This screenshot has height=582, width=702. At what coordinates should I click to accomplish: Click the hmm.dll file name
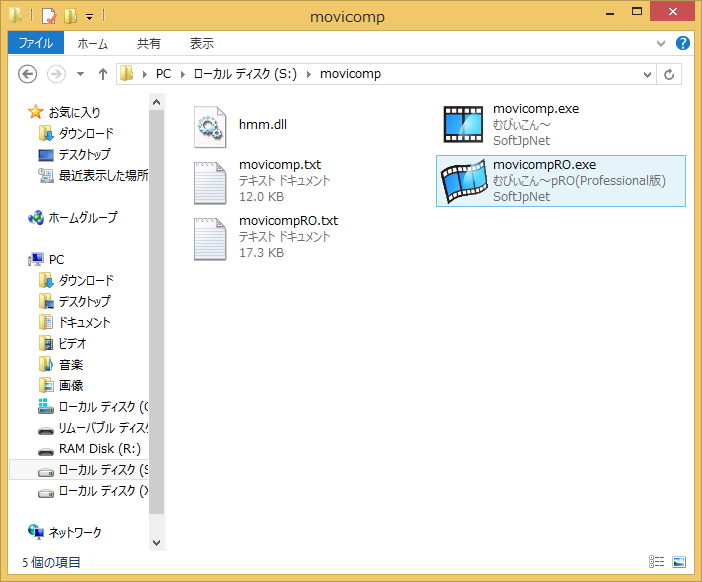pyautogui.click(x=263, y=124)
